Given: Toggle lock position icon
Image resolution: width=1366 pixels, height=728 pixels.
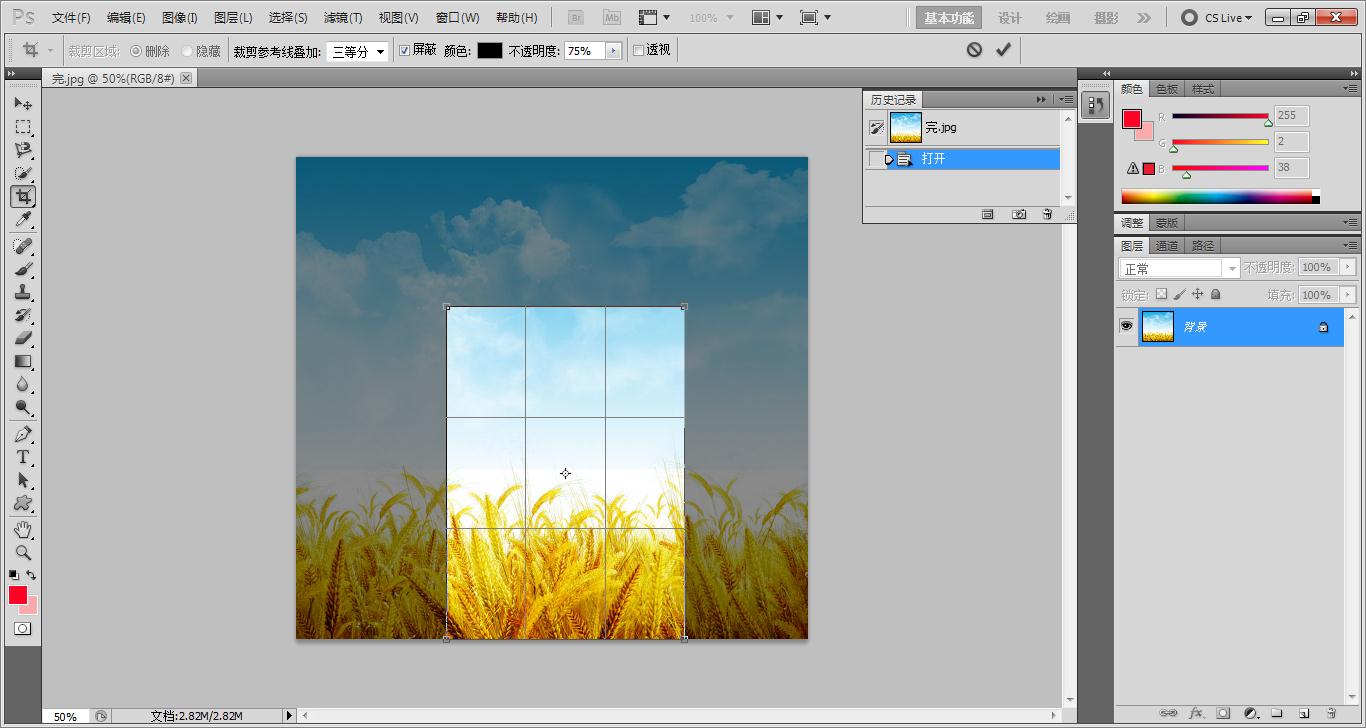Looking at the screenshot, I should [1197, 295].
